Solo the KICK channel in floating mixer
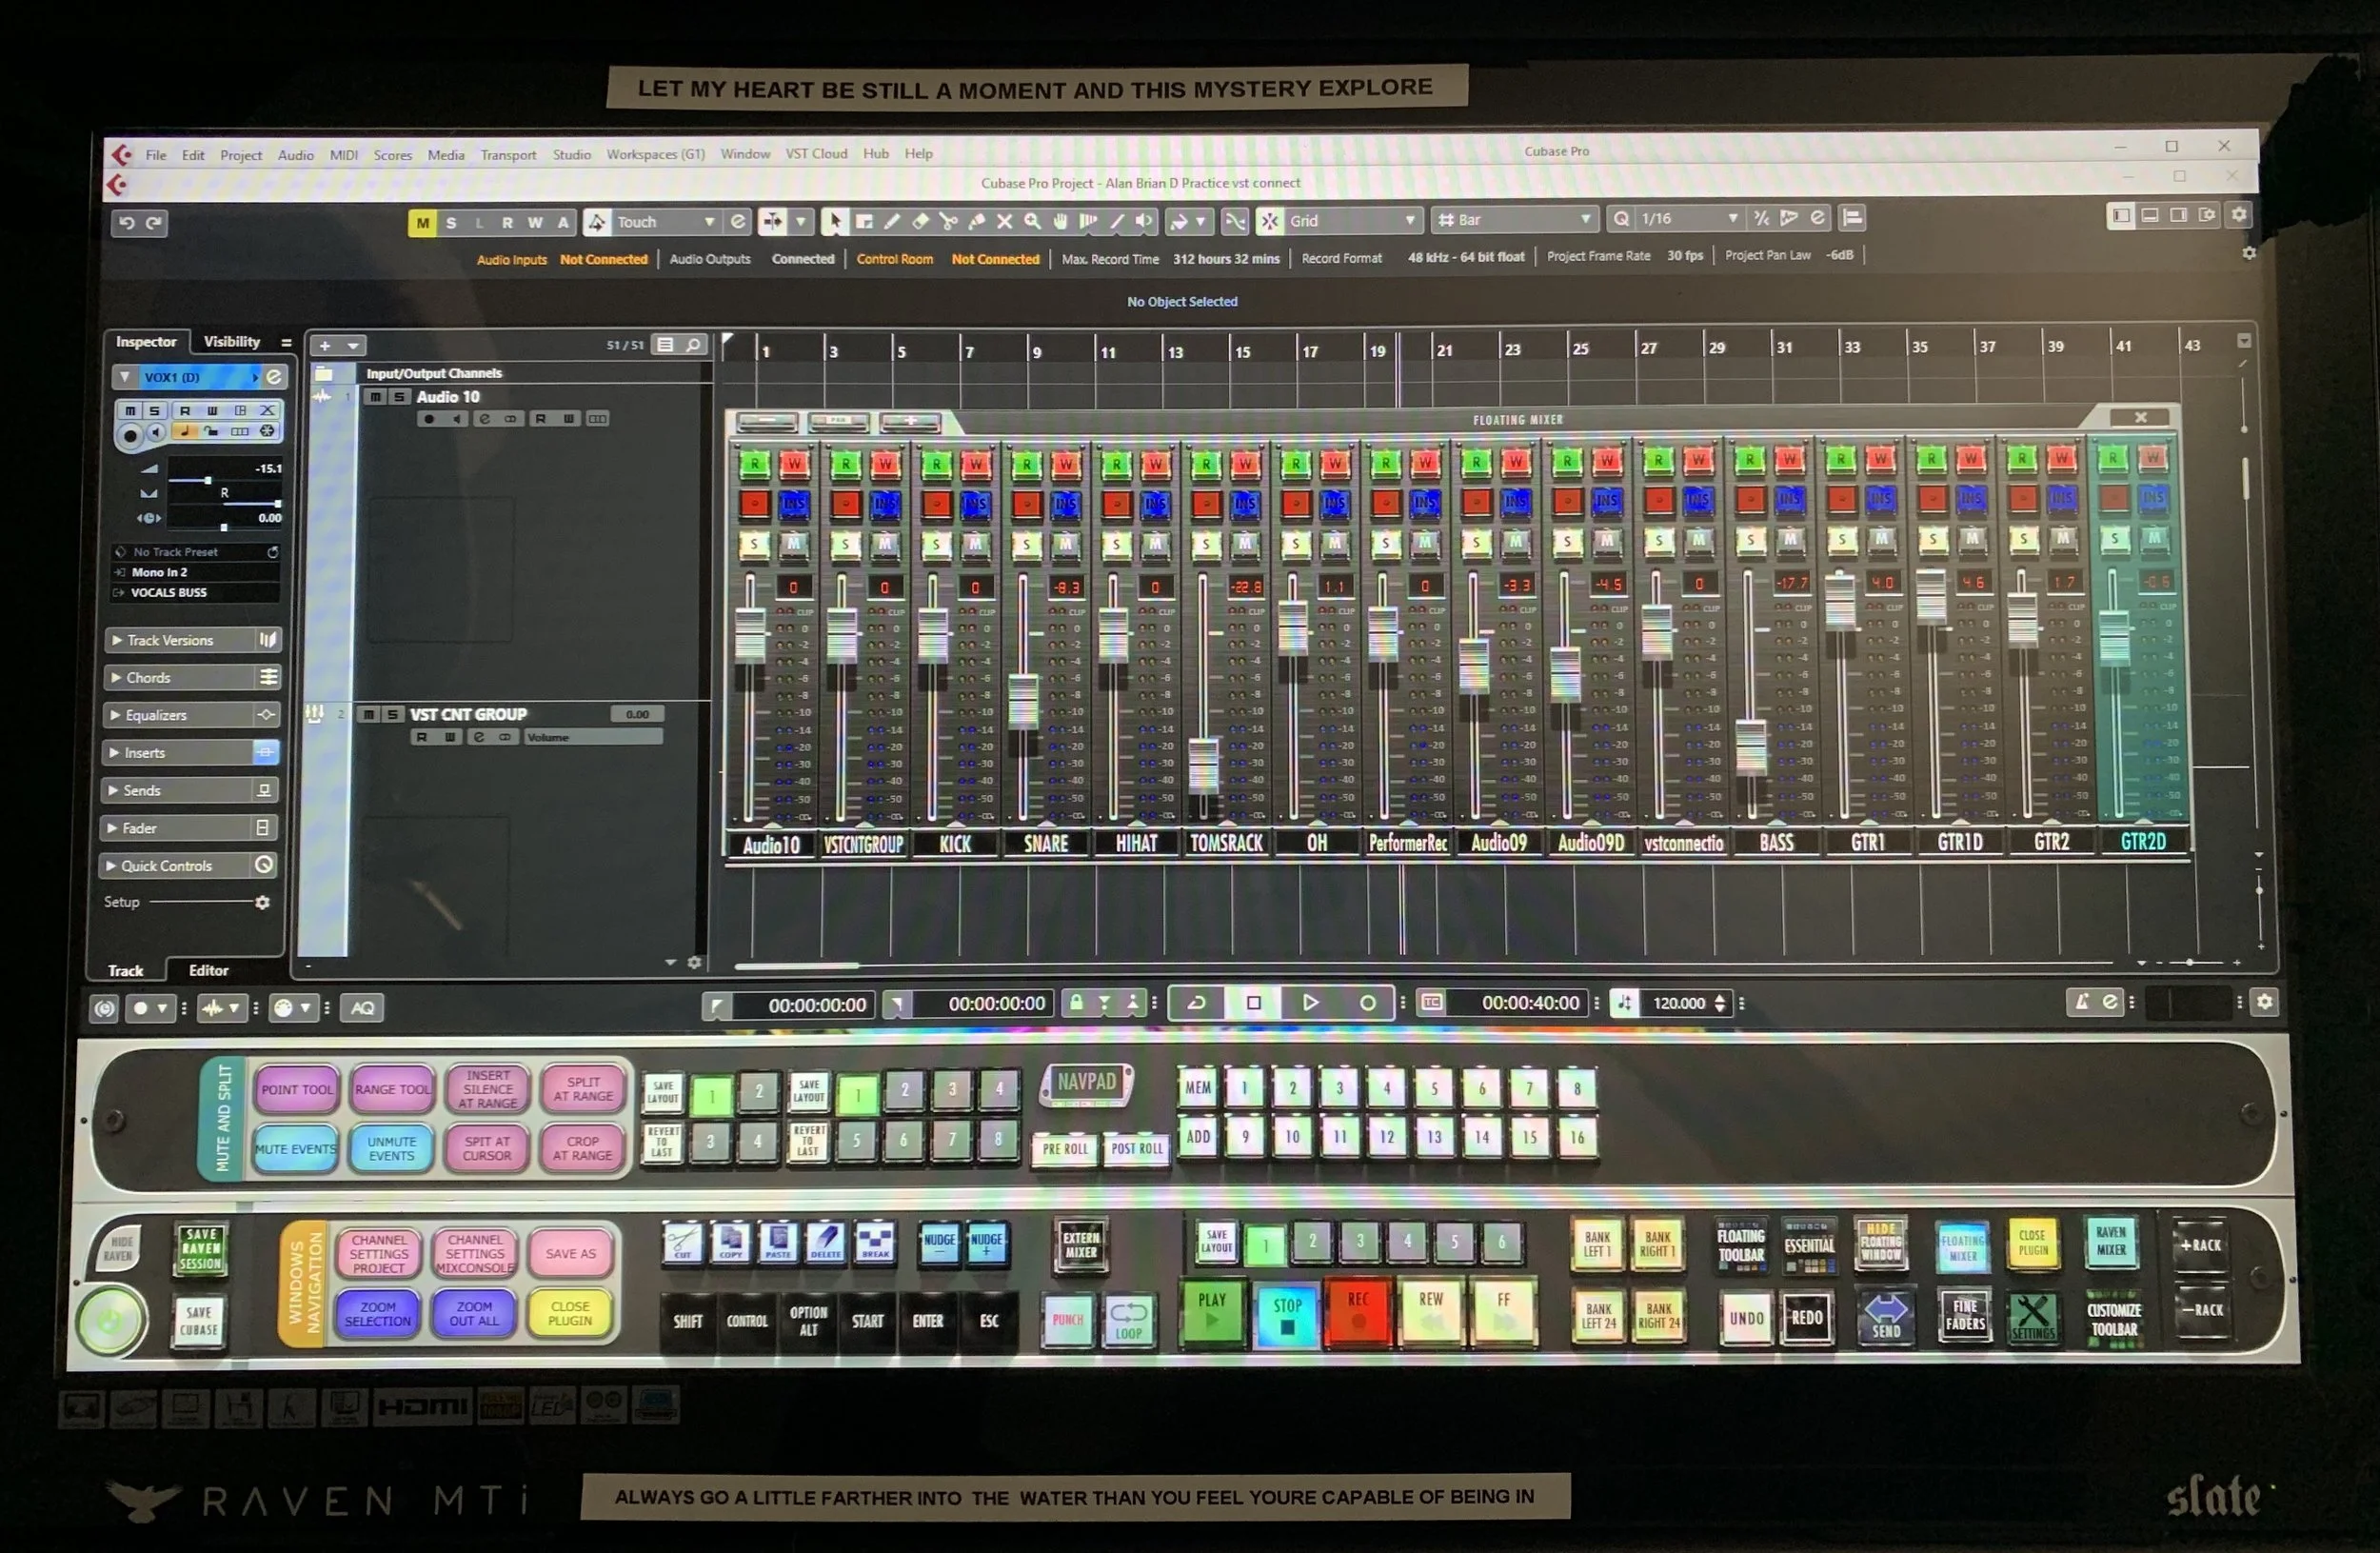2380x1553 pixels. click(936, 544)
